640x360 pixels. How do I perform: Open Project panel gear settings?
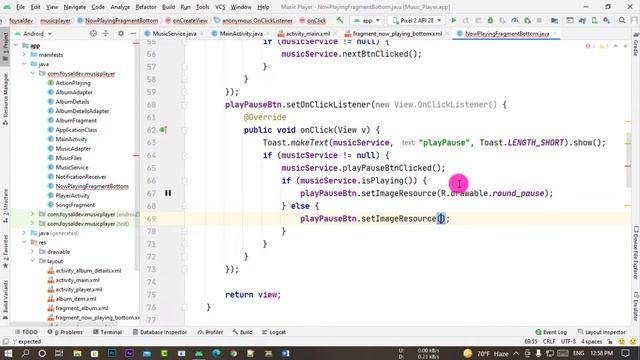tap(121, 33)
